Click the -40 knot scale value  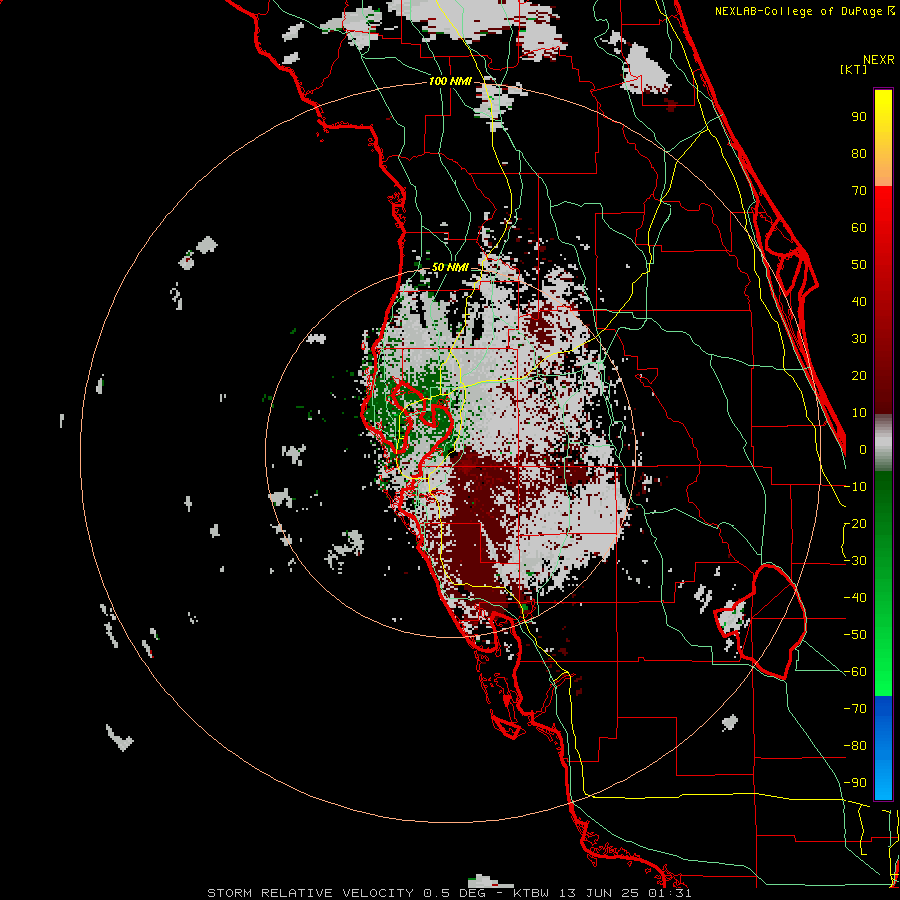855,598
